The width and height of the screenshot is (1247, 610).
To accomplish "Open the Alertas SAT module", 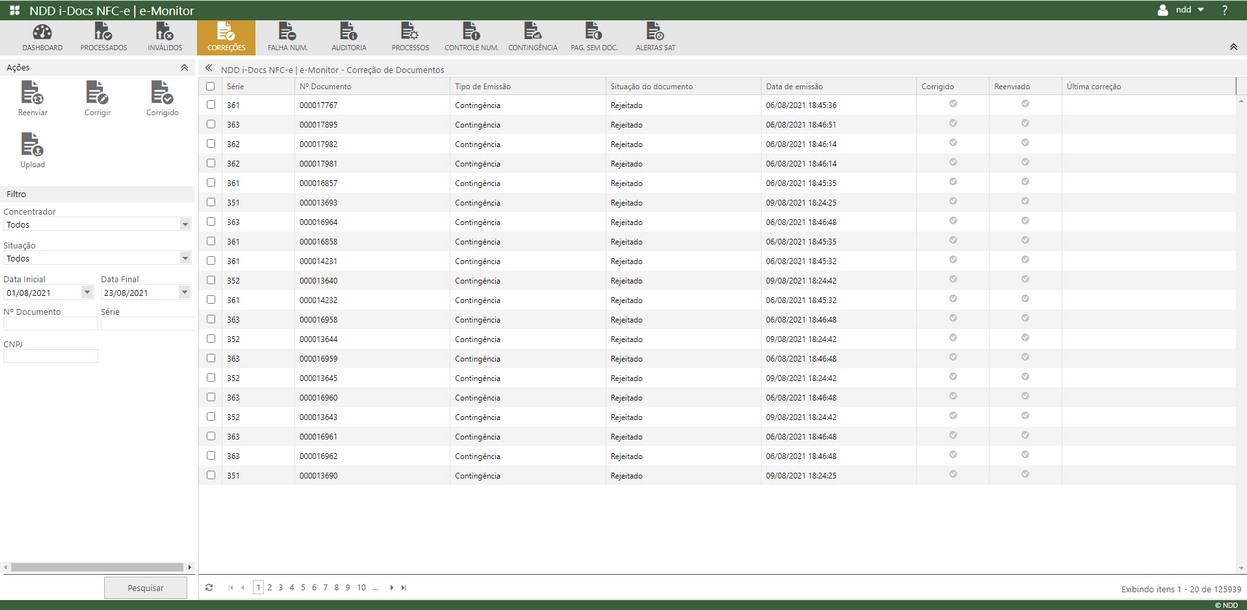I will click(655, 37).
